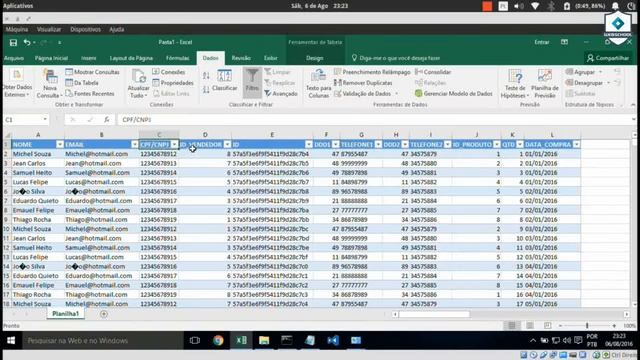Open Conexões
Screen dimensions: 640x360
169,72
